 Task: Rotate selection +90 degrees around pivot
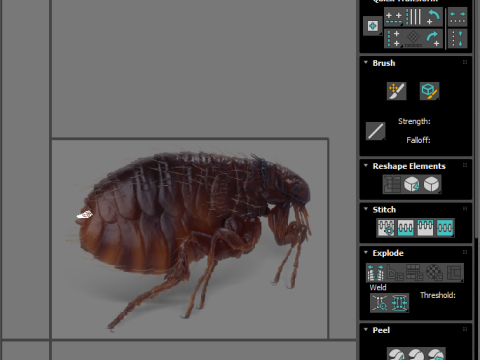(x=433, y=39)
